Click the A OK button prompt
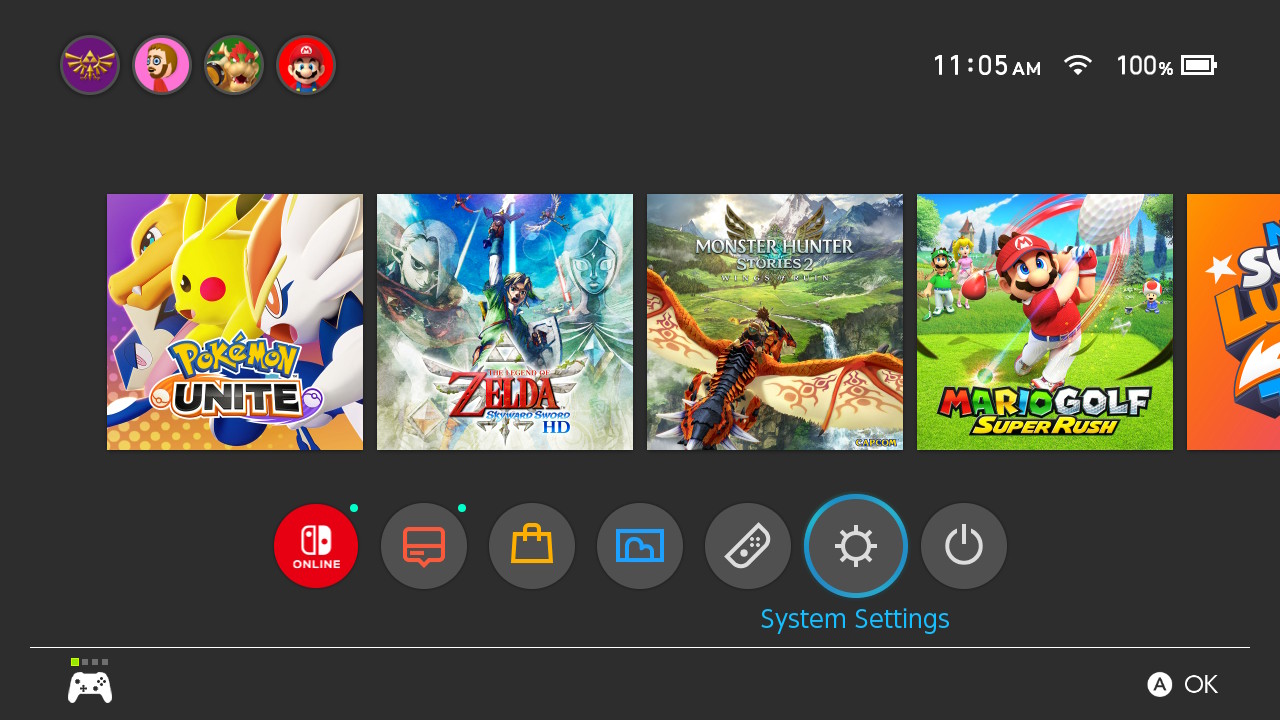The width and height of the screenshot is (1280, 720). [1183, 684]
